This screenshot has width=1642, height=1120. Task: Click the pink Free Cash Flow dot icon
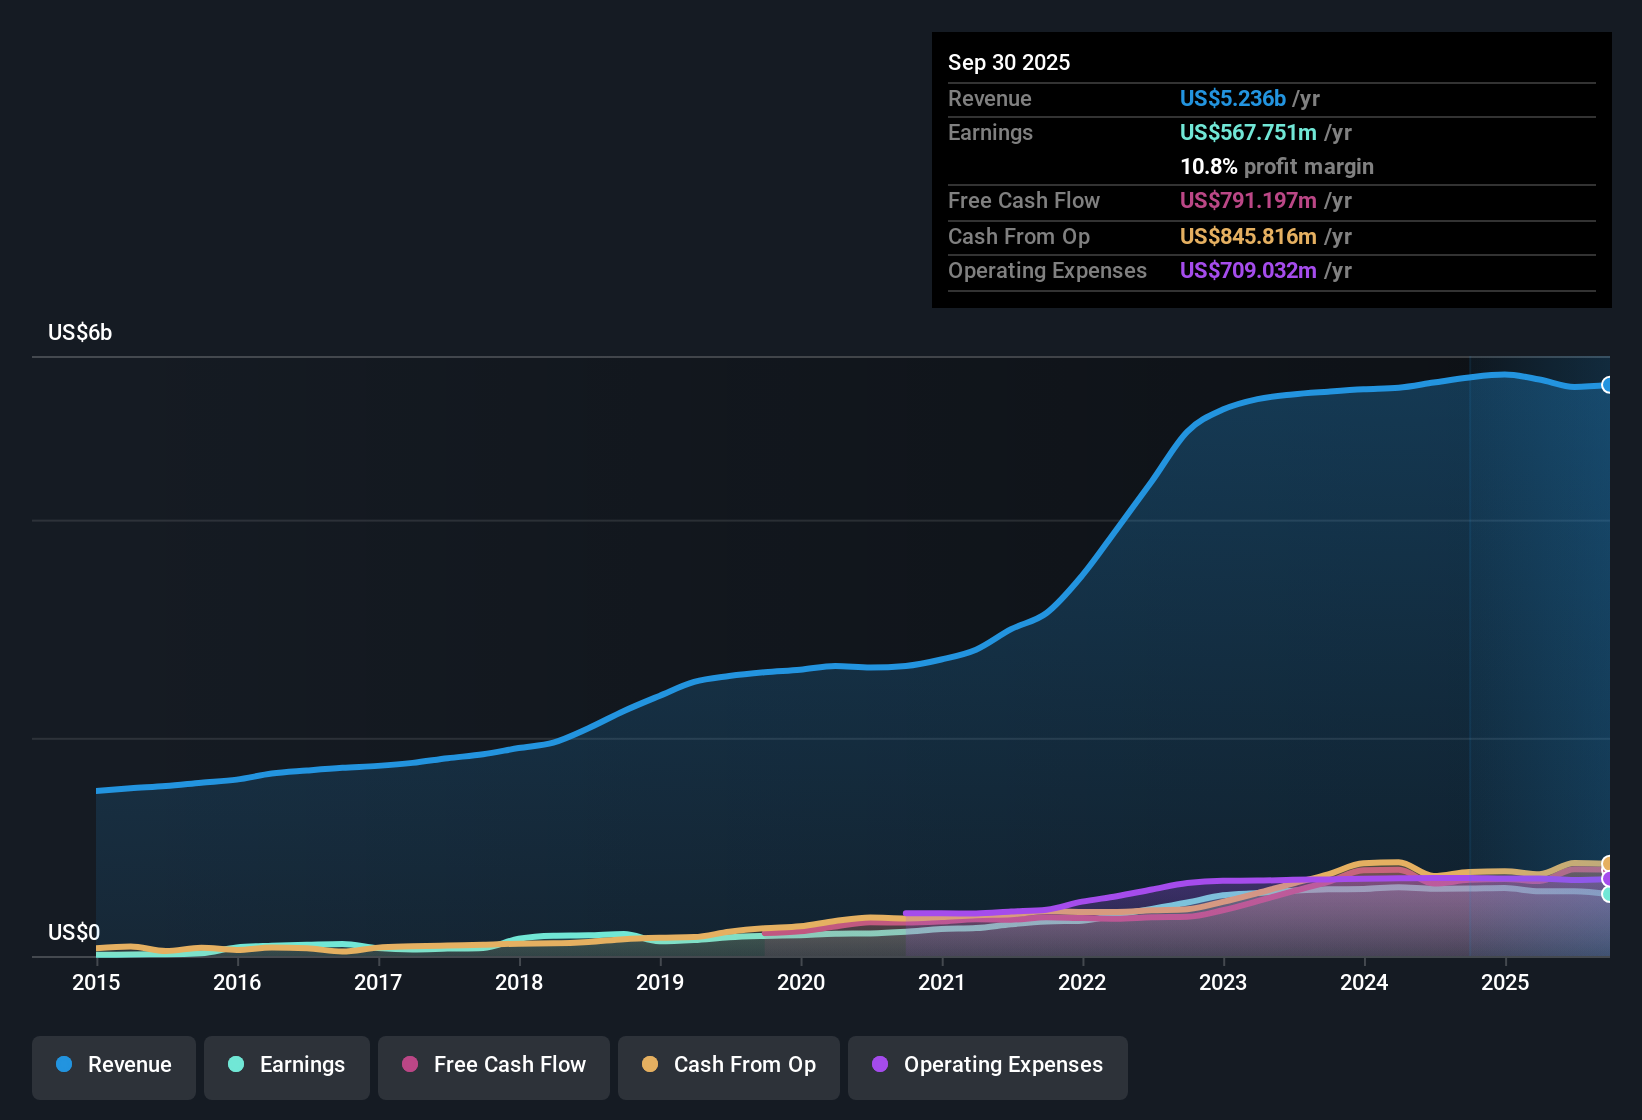click(x=409, y=1065)
